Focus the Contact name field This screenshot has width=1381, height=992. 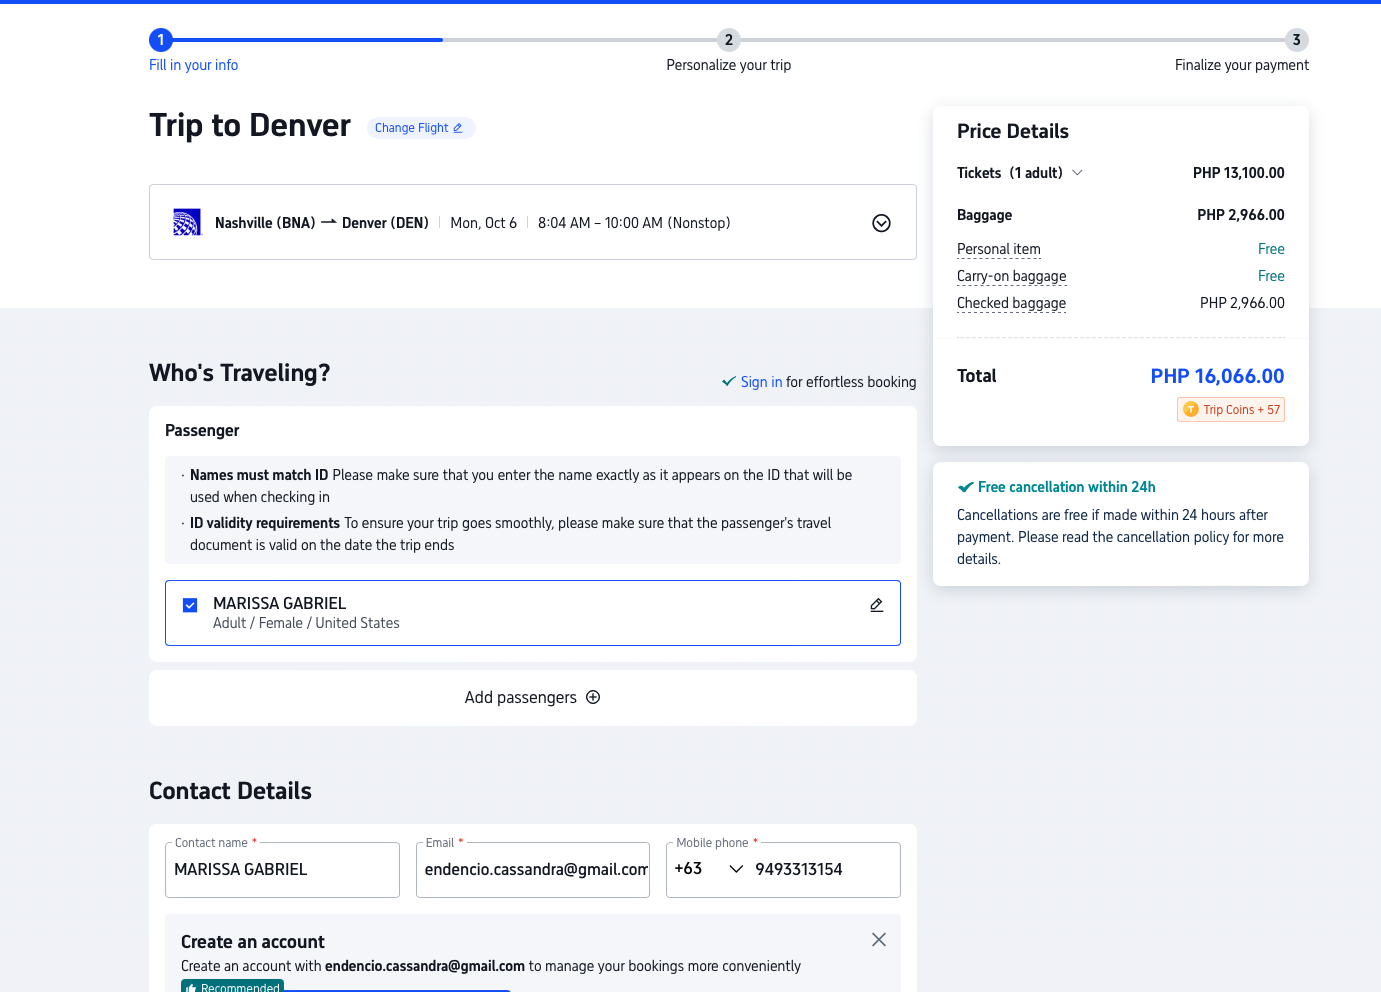pyautogui.click(x=282, y=870)
